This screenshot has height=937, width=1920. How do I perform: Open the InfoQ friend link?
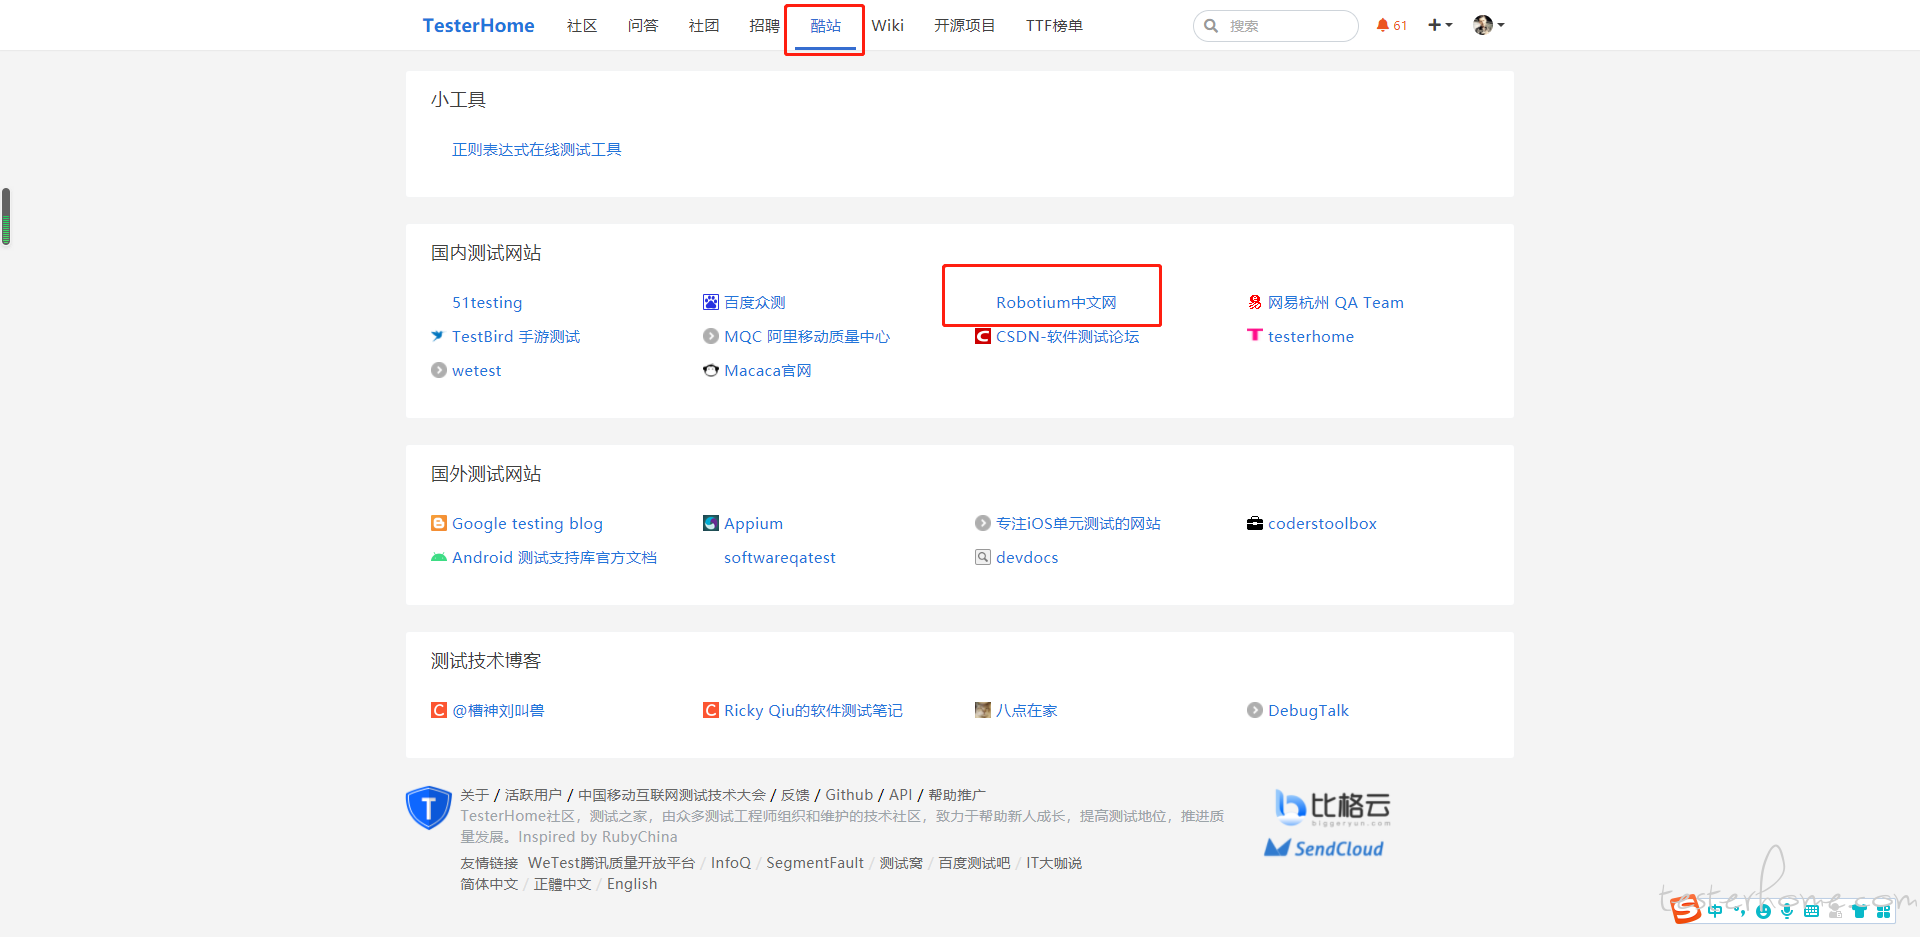(x=731, y=862)
